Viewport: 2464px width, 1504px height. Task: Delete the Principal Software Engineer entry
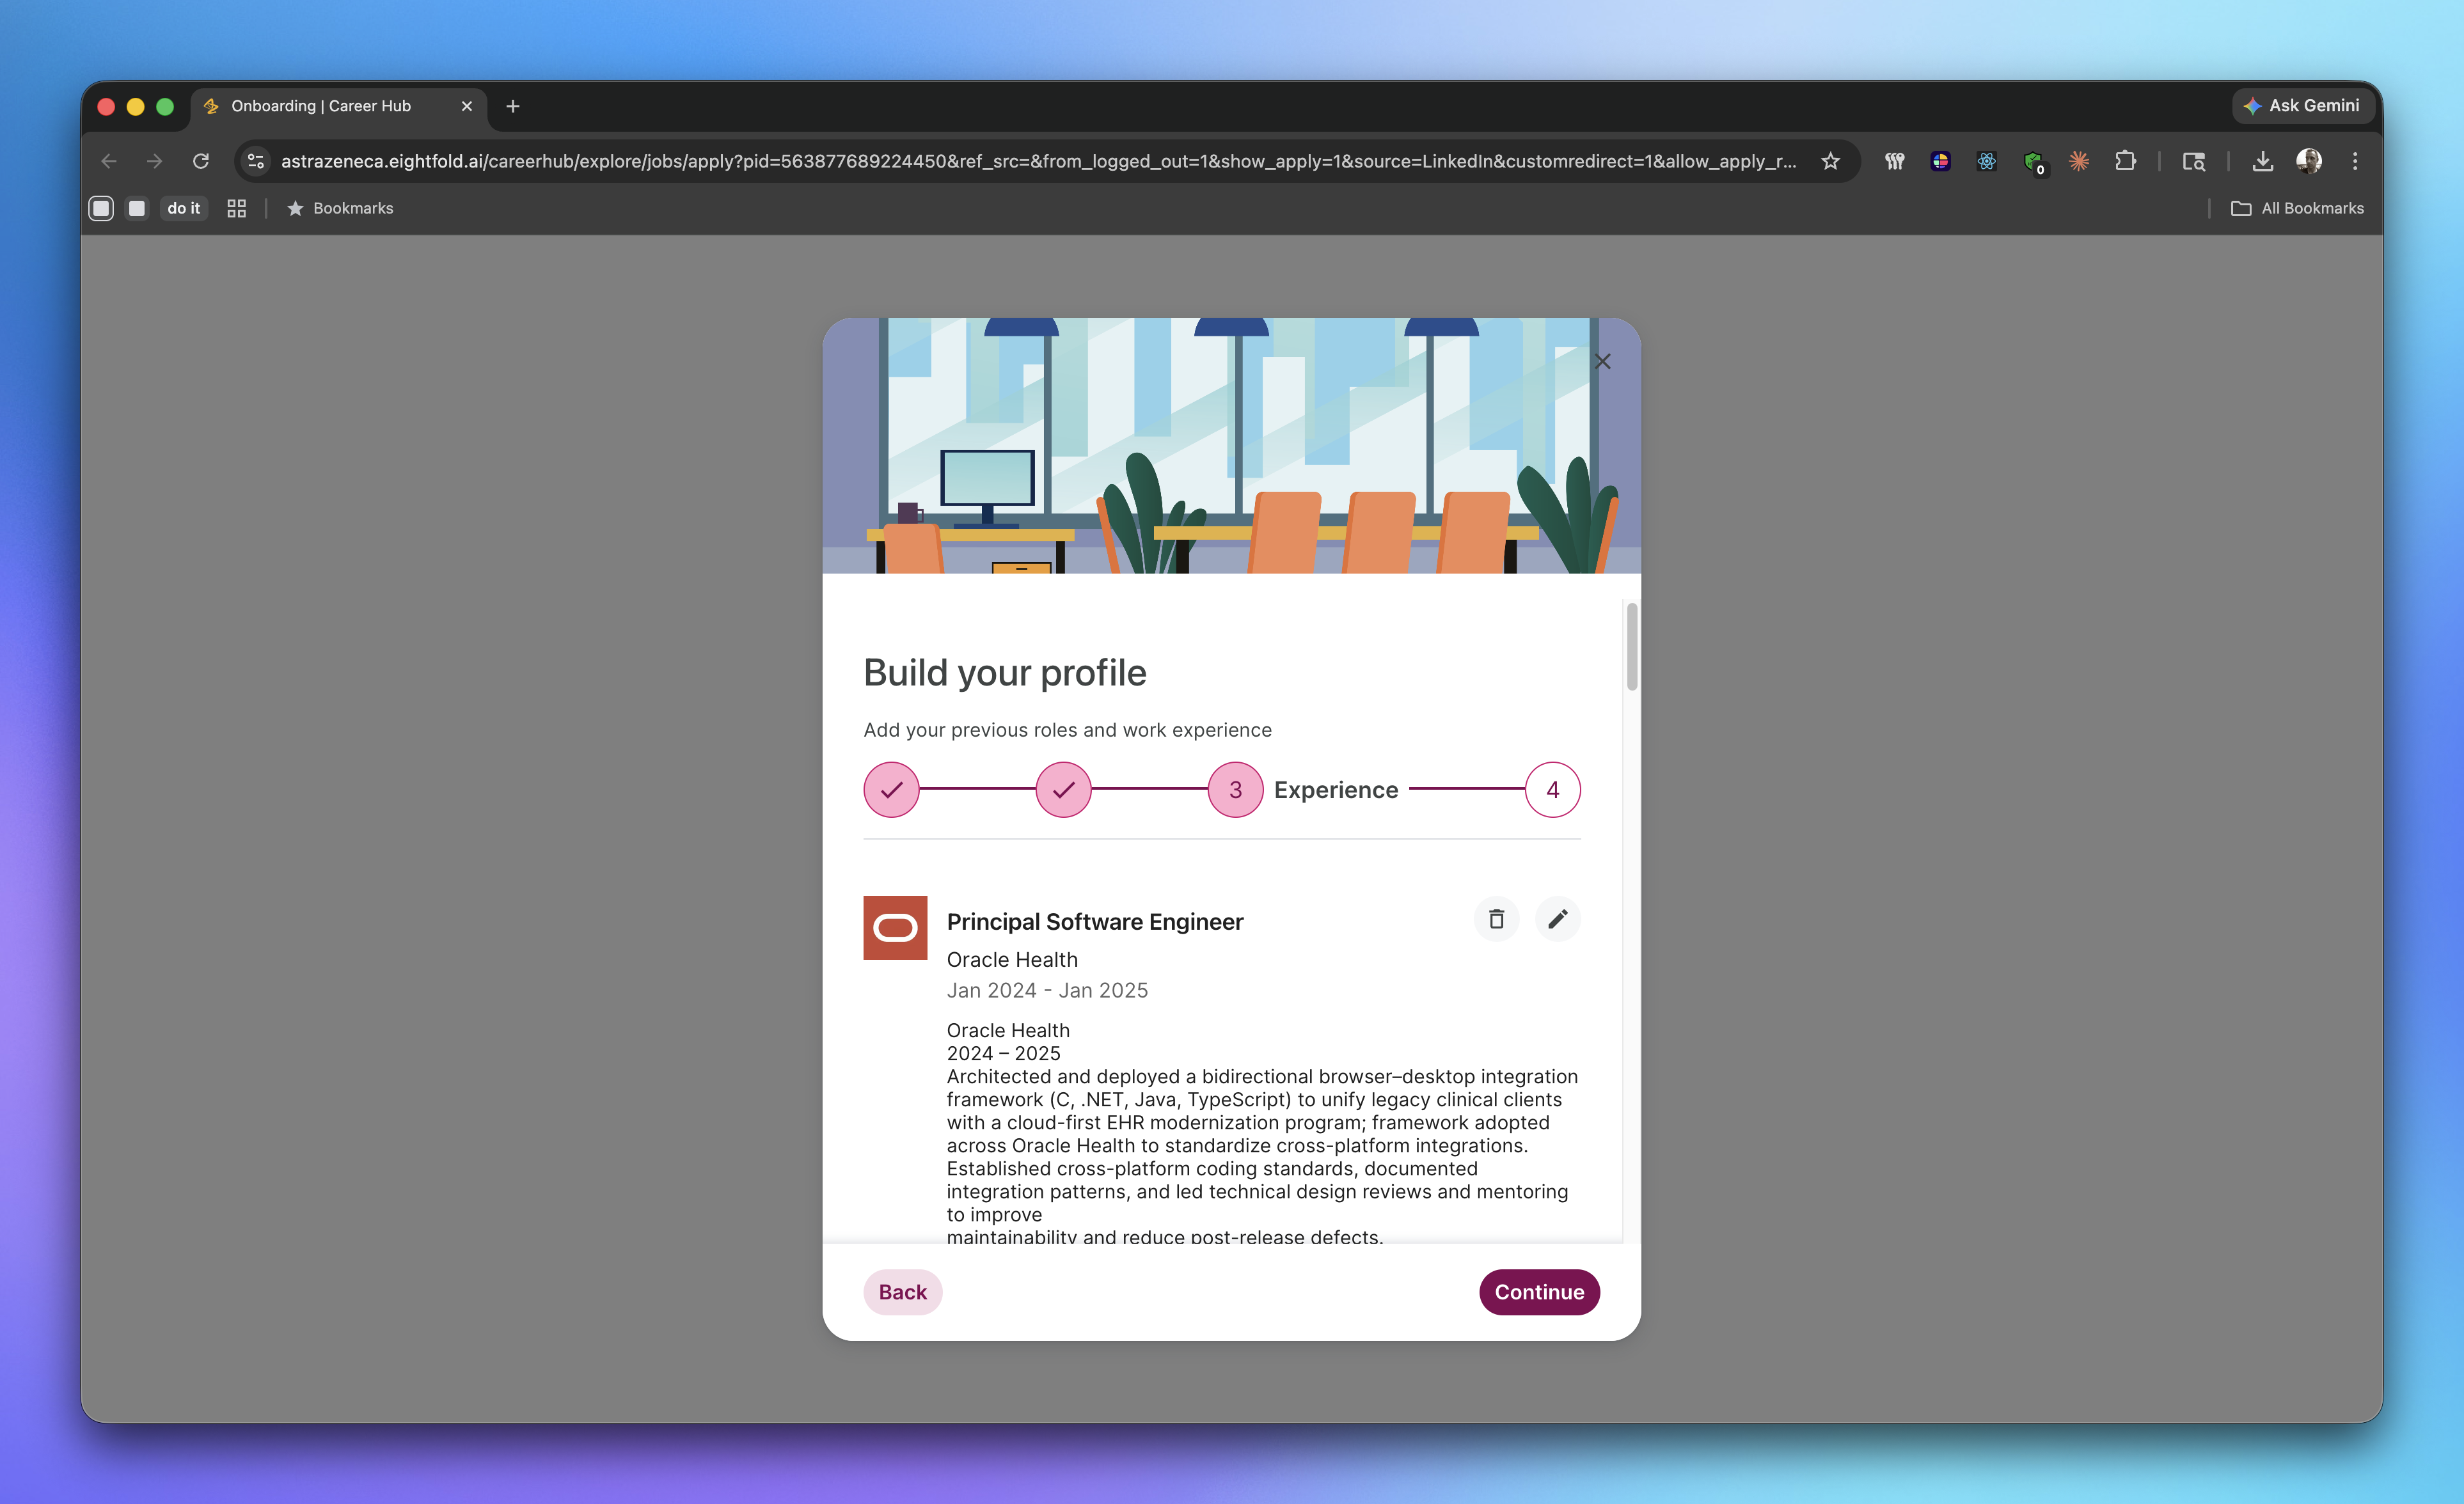tap(1496, 919)
